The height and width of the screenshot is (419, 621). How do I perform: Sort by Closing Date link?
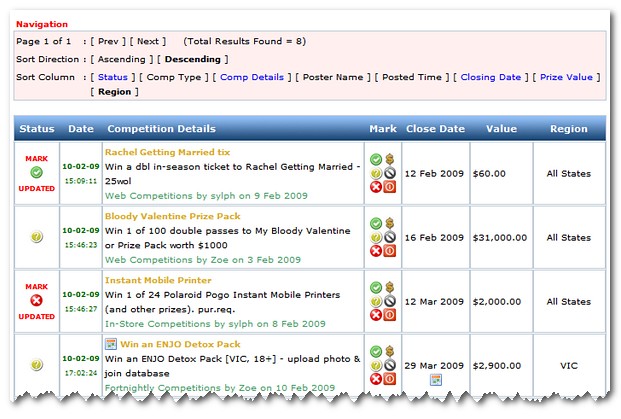491,77
